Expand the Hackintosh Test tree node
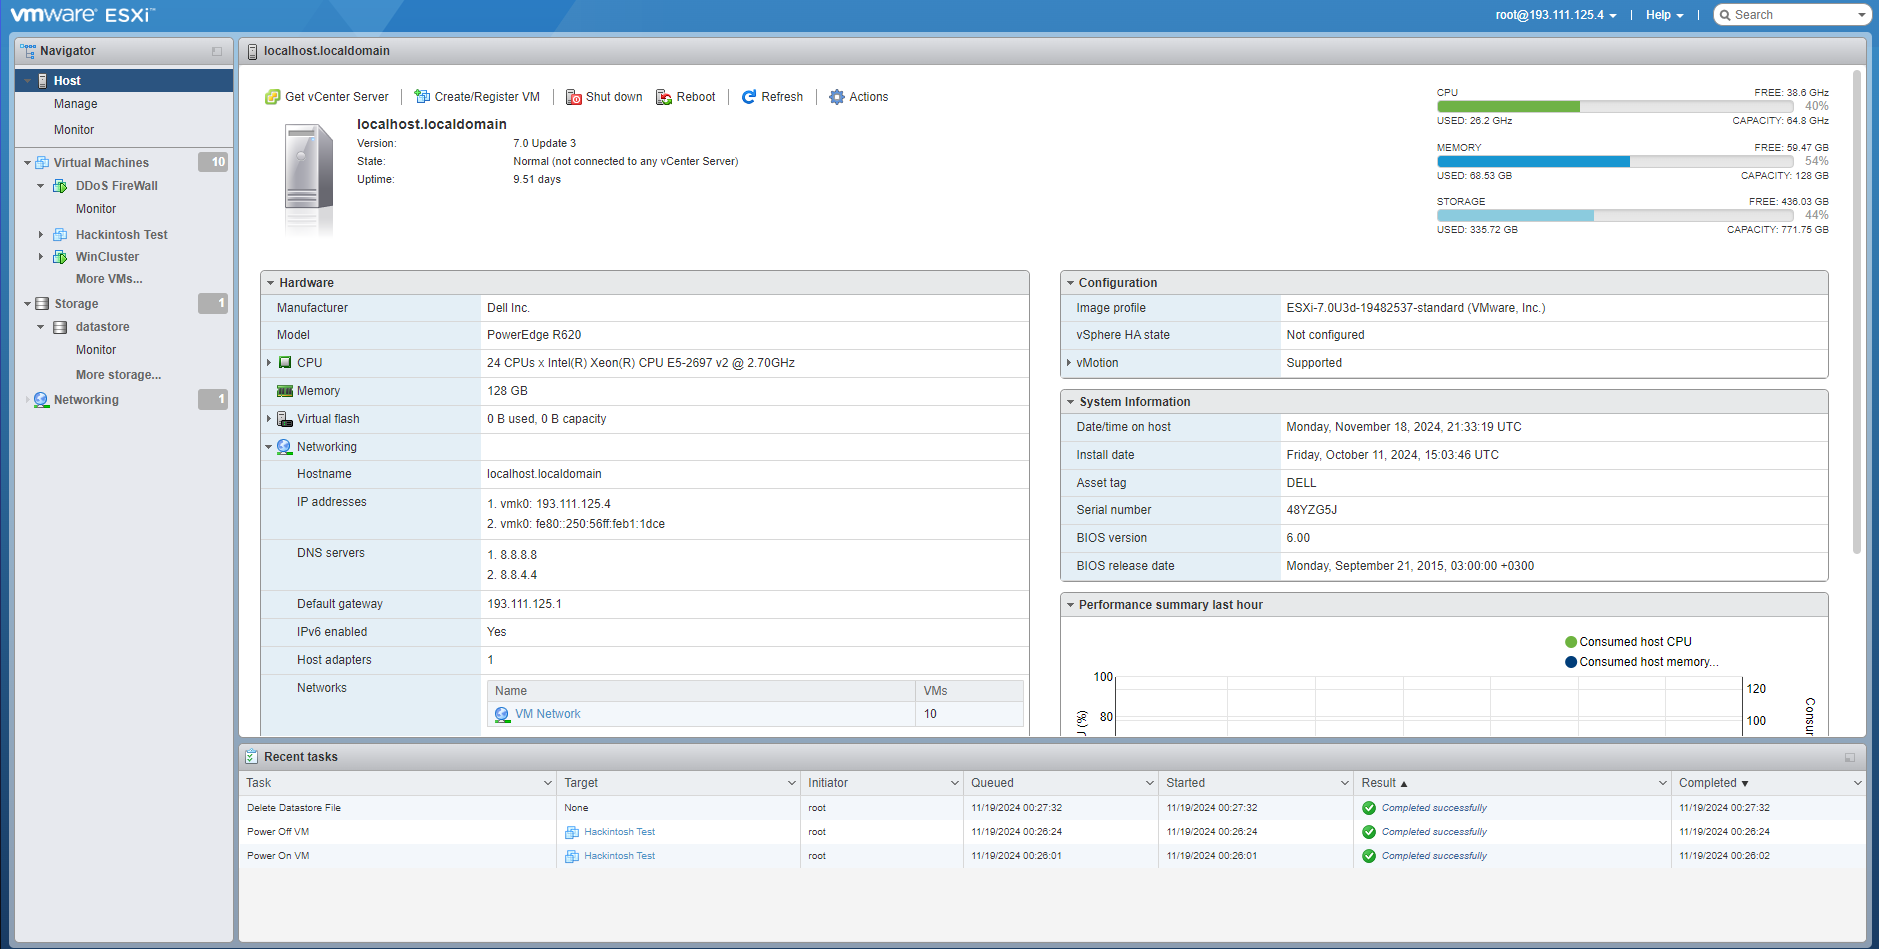The width and height of the screenshot is (1879, 949). (x=41, y=235)
